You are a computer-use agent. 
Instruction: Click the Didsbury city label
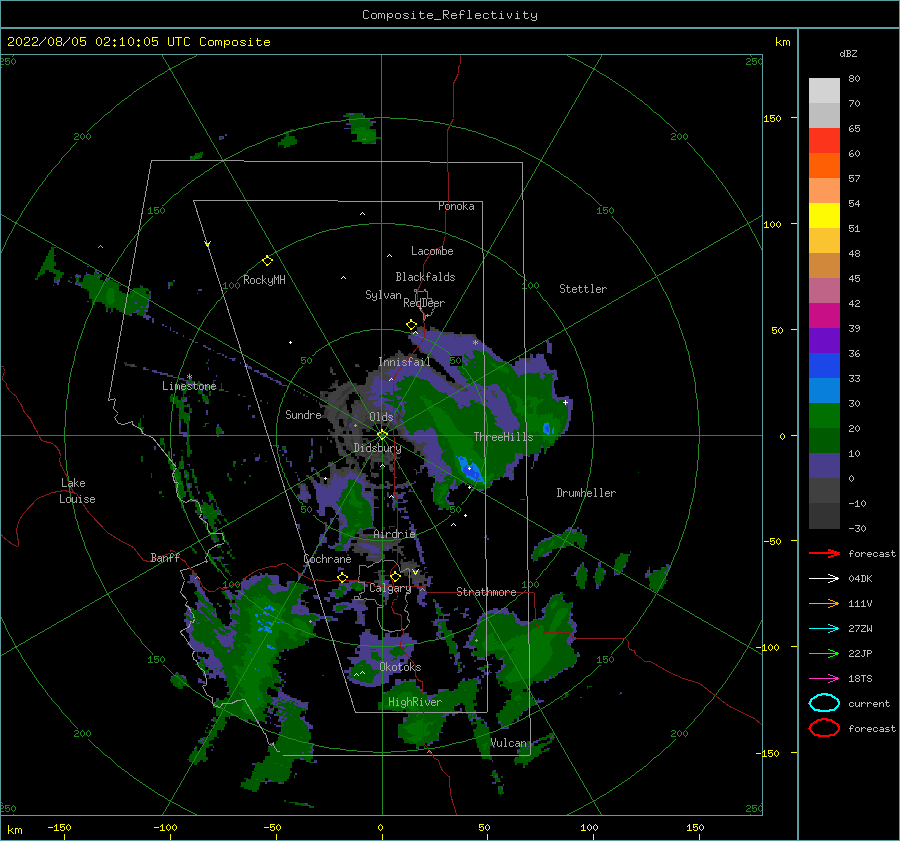377,448
